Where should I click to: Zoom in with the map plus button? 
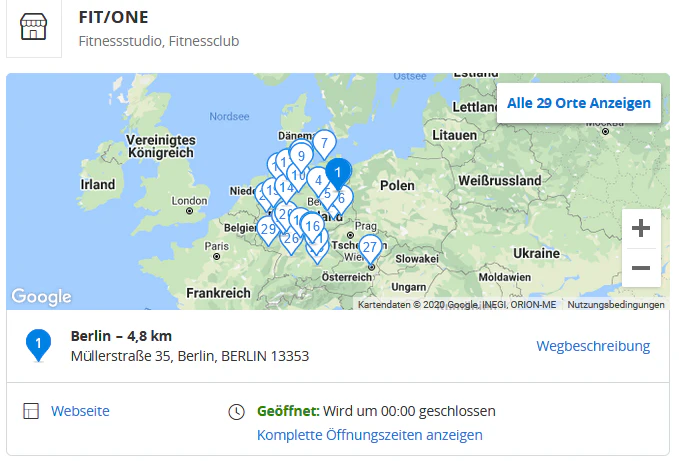coord(641,228)
